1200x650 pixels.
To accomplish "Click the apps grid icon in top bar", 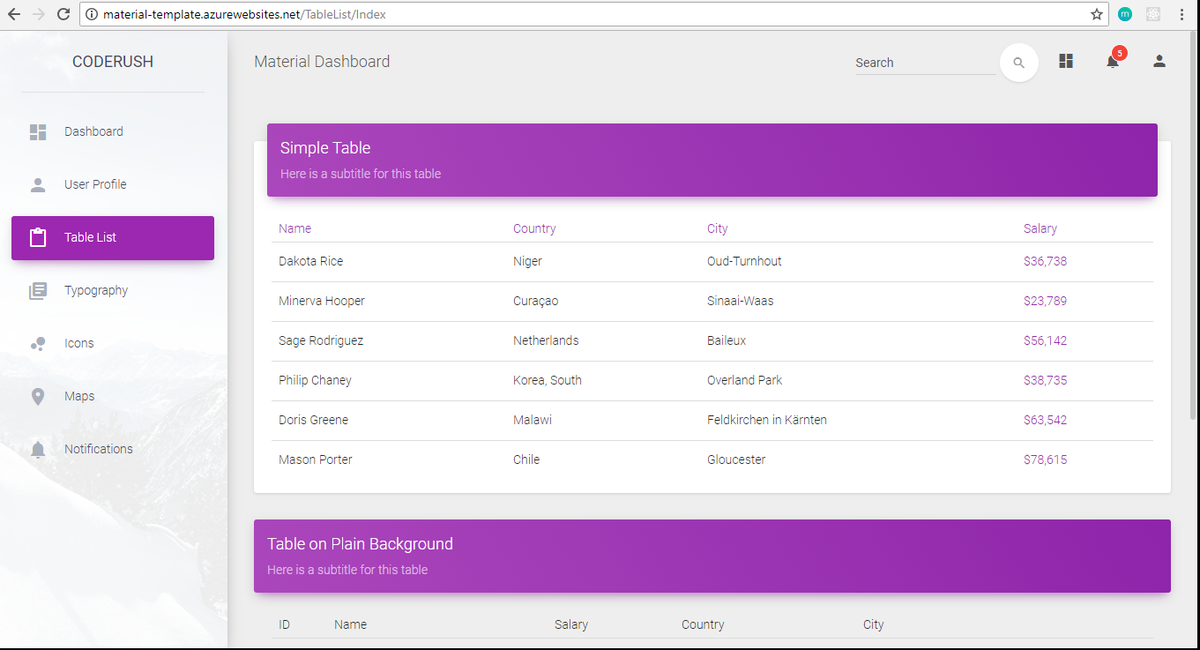I will (1066, 61).
